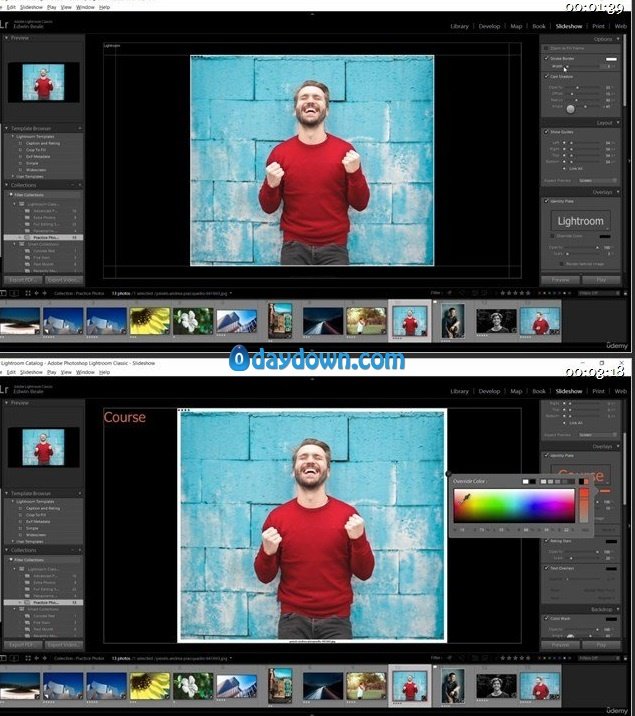Click the Widescreen template icon in the lower window

tap(20, 535)
